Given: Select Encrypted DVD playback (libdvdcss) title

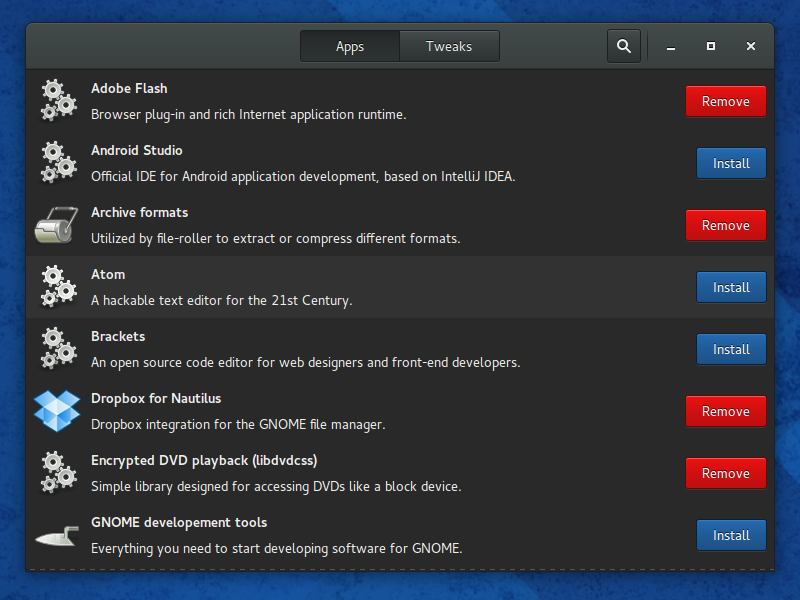Looking at the screenshot, I should 204,460.
